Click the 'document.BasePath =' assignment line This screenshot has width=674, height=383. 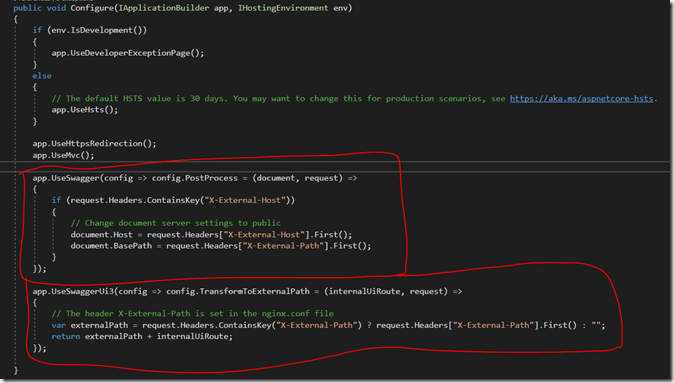[x=221, y=246]
